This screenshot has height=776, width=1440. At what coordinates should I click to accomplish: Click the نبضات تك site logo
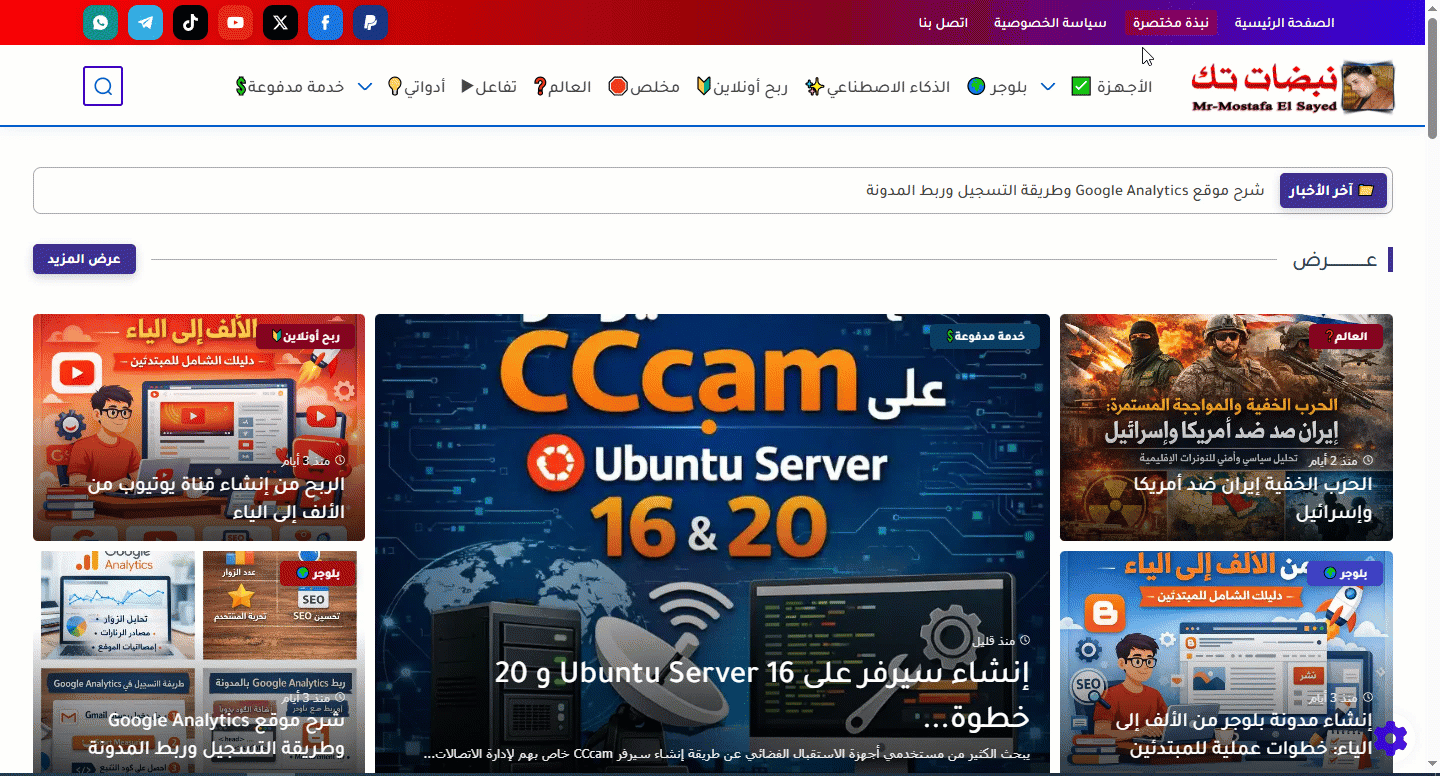[x=1293, y=87]
